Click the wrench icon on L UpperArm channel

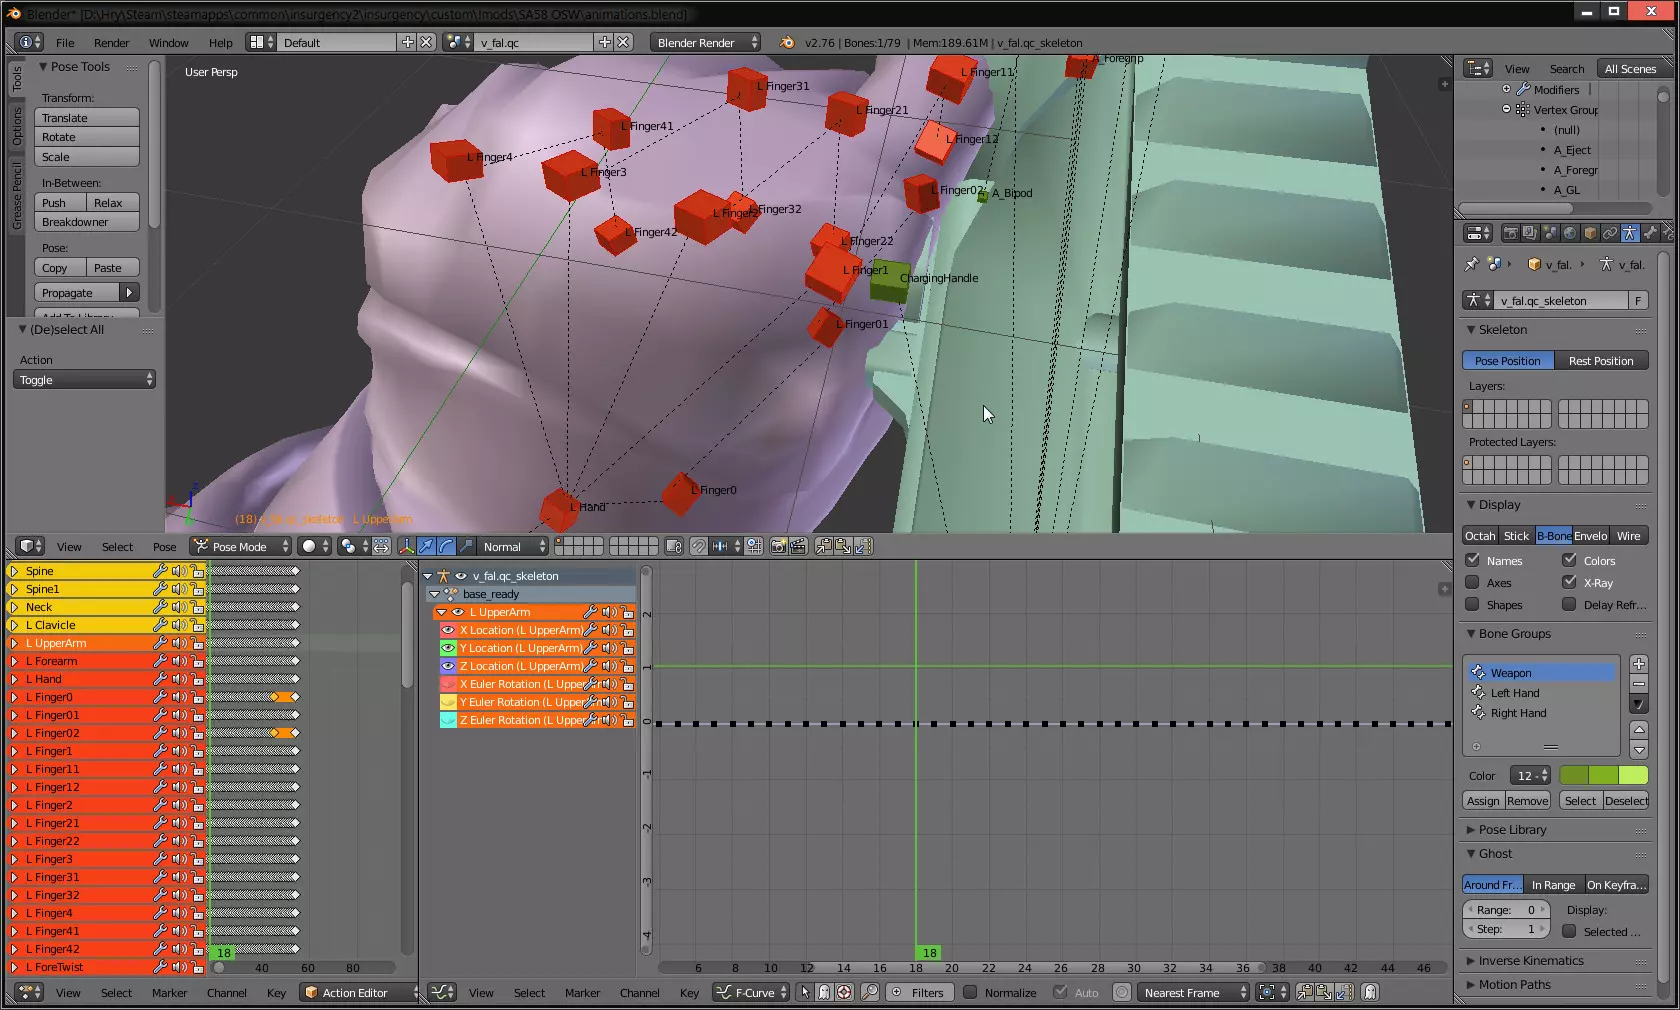pos(590,612)
